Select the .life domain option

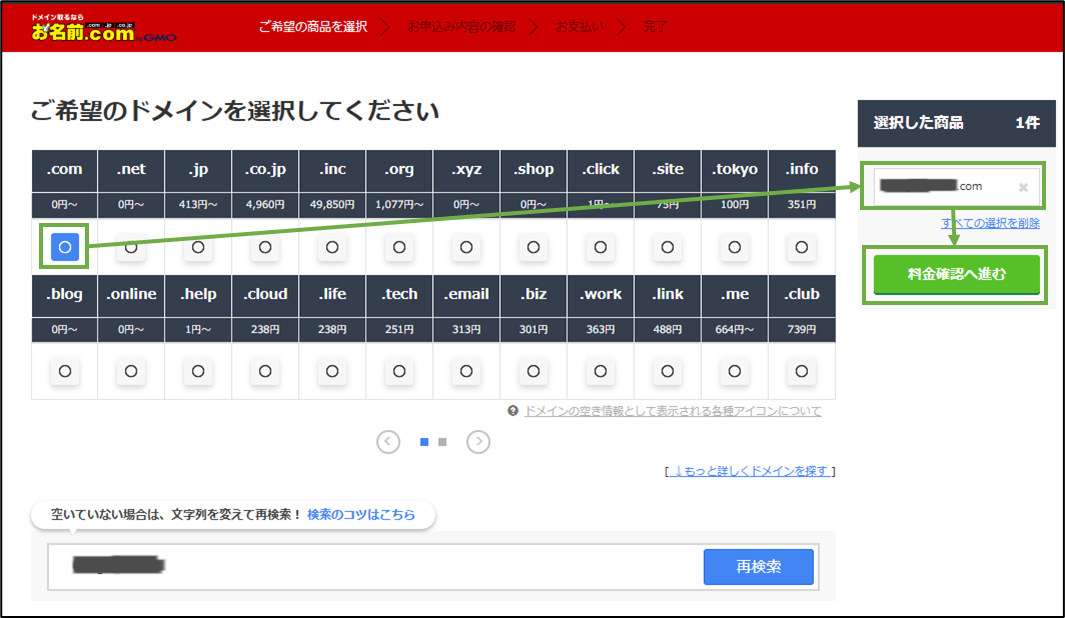coord(332,371)
